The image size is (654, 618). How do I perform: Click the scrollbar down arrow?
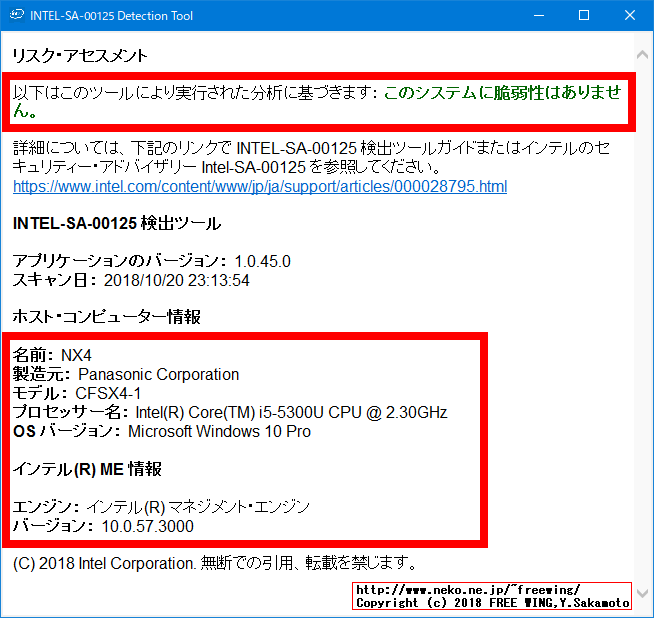643,593
